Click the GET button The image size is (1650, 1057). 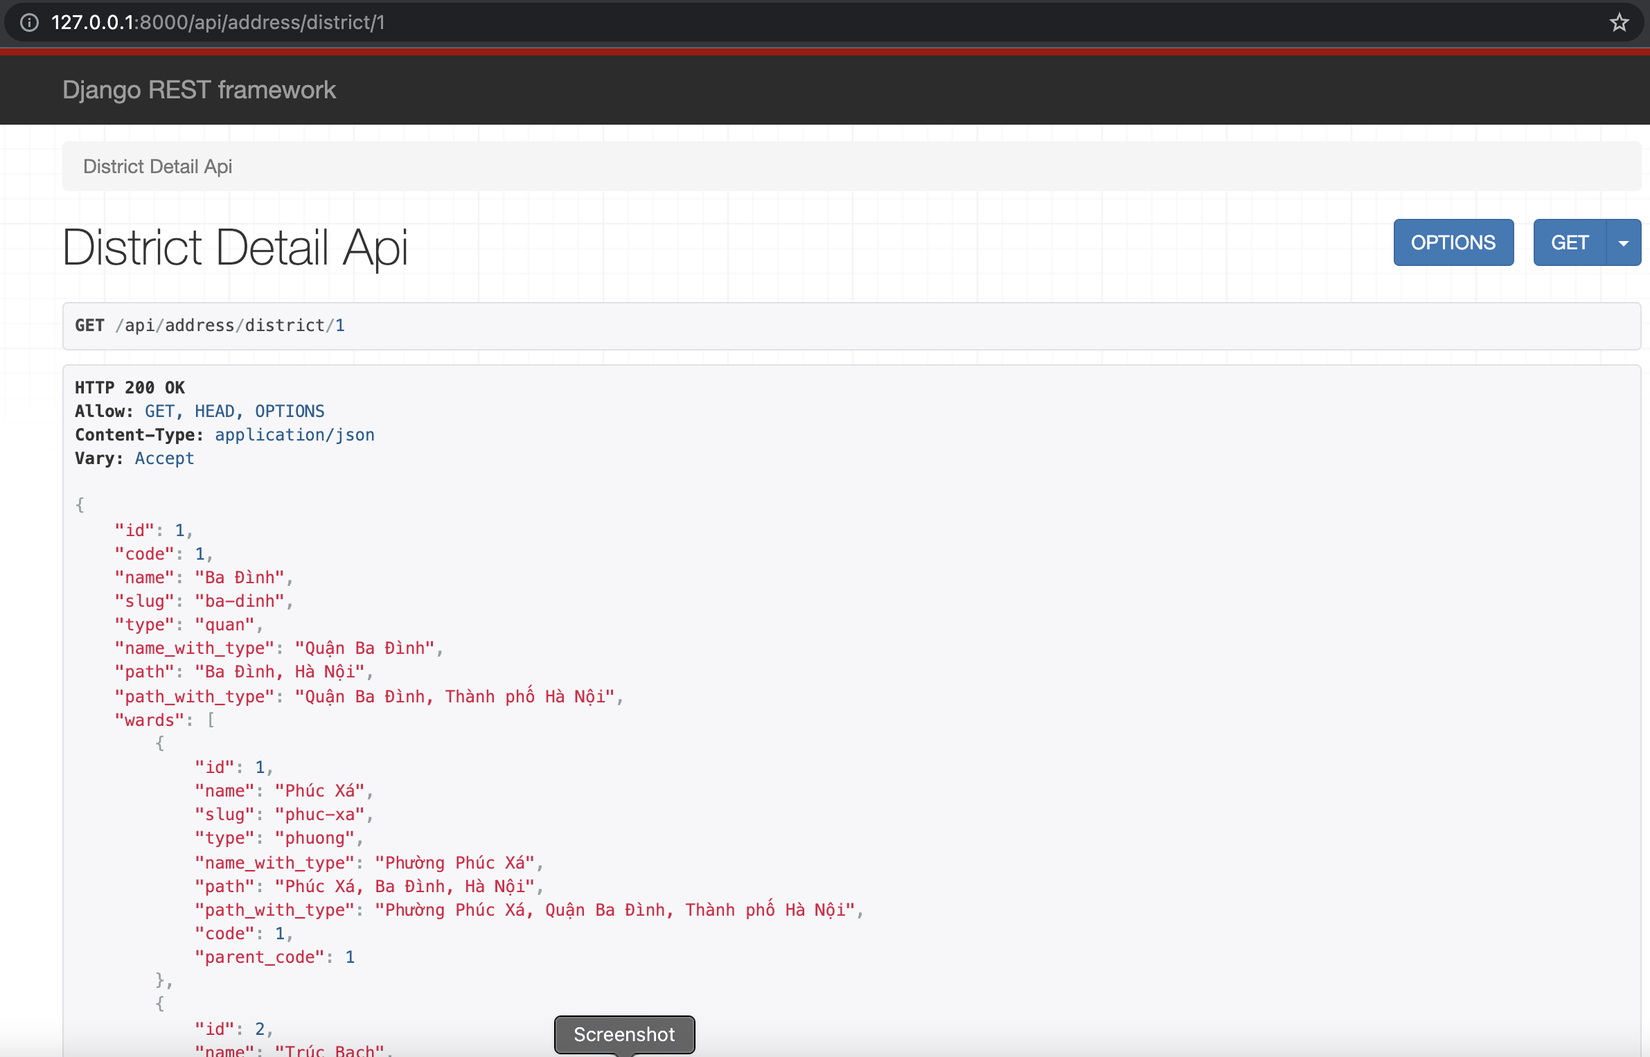[x=1569, y=243]
